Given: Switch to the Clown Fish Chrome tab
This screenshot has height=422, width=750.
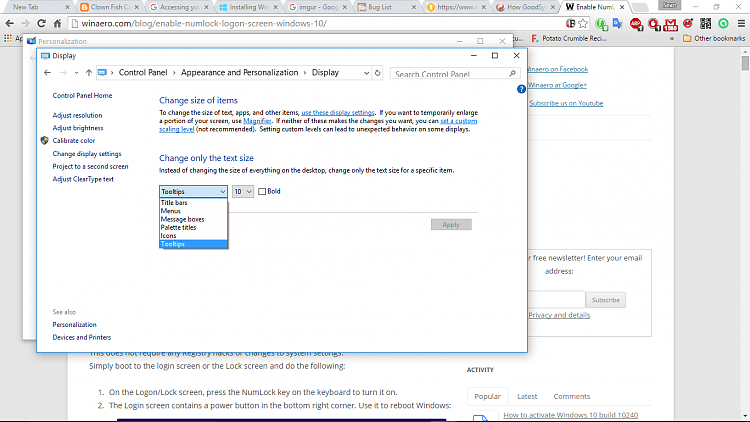Looking at the screenshot, I should coord(109,7).
